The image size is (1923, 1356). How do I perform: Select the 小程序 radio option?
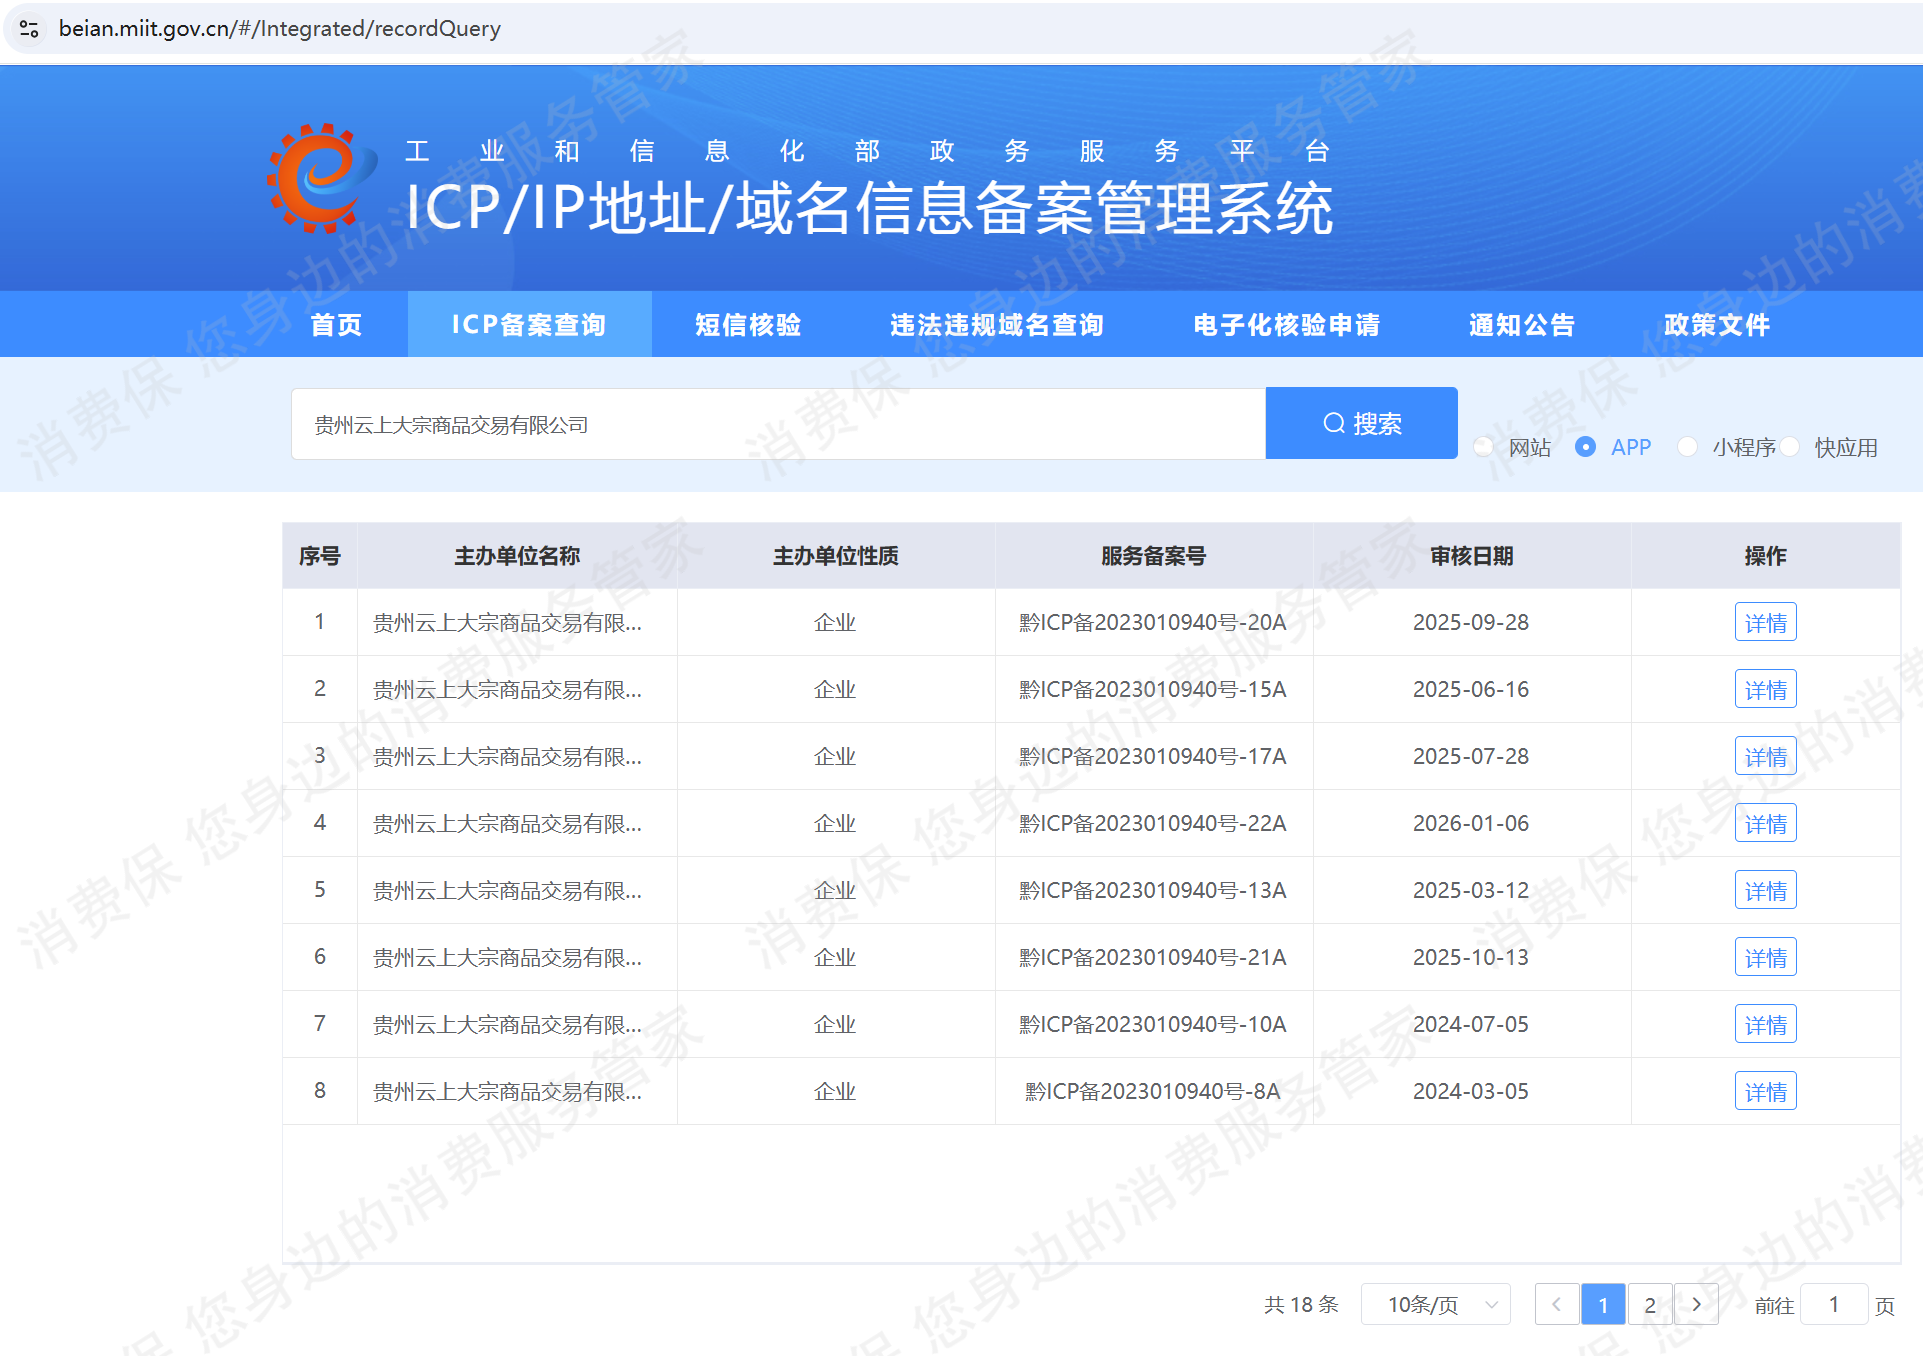click(x=1687, y=447)
